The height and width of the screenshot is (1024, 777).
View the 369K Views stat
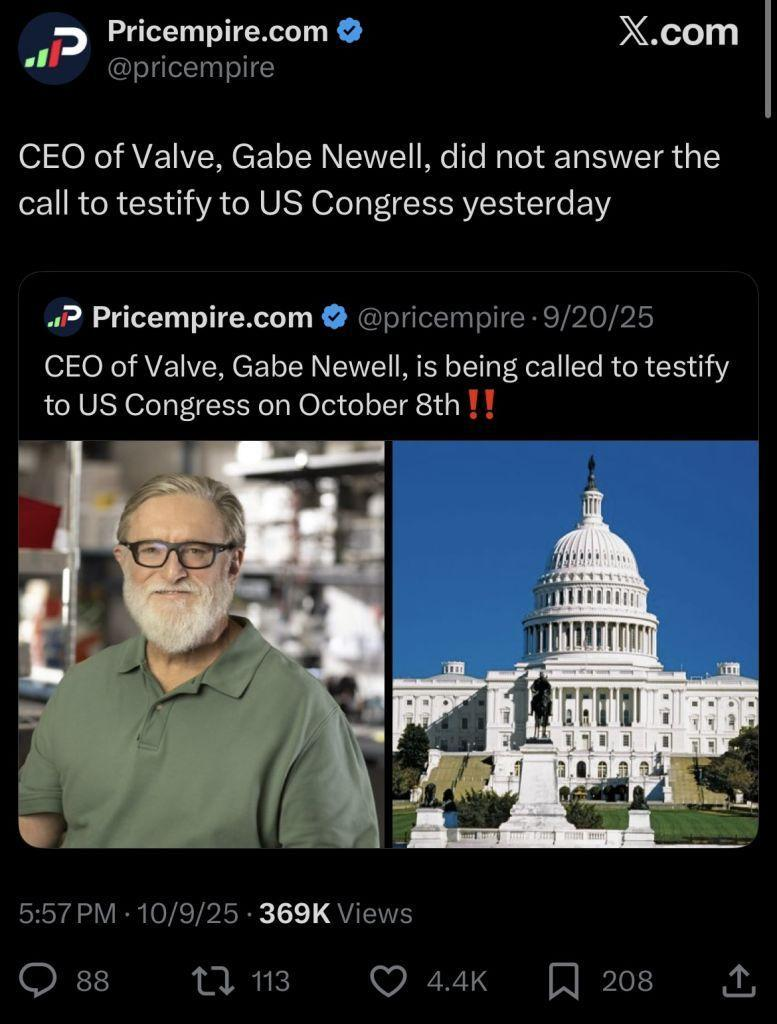tap(336, 913)
